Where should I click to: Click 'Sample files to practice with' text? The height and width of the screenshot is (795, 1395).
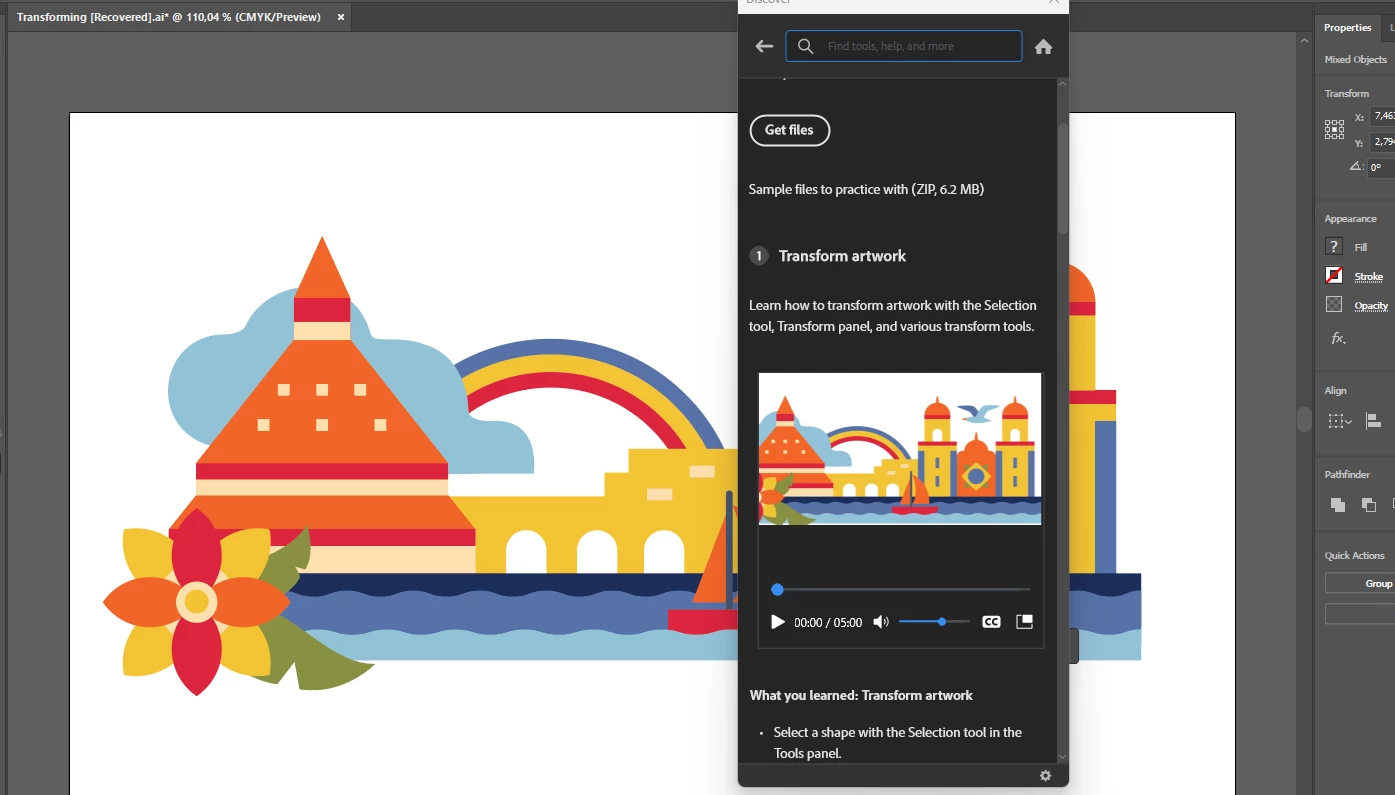click(x=866, y=189)
